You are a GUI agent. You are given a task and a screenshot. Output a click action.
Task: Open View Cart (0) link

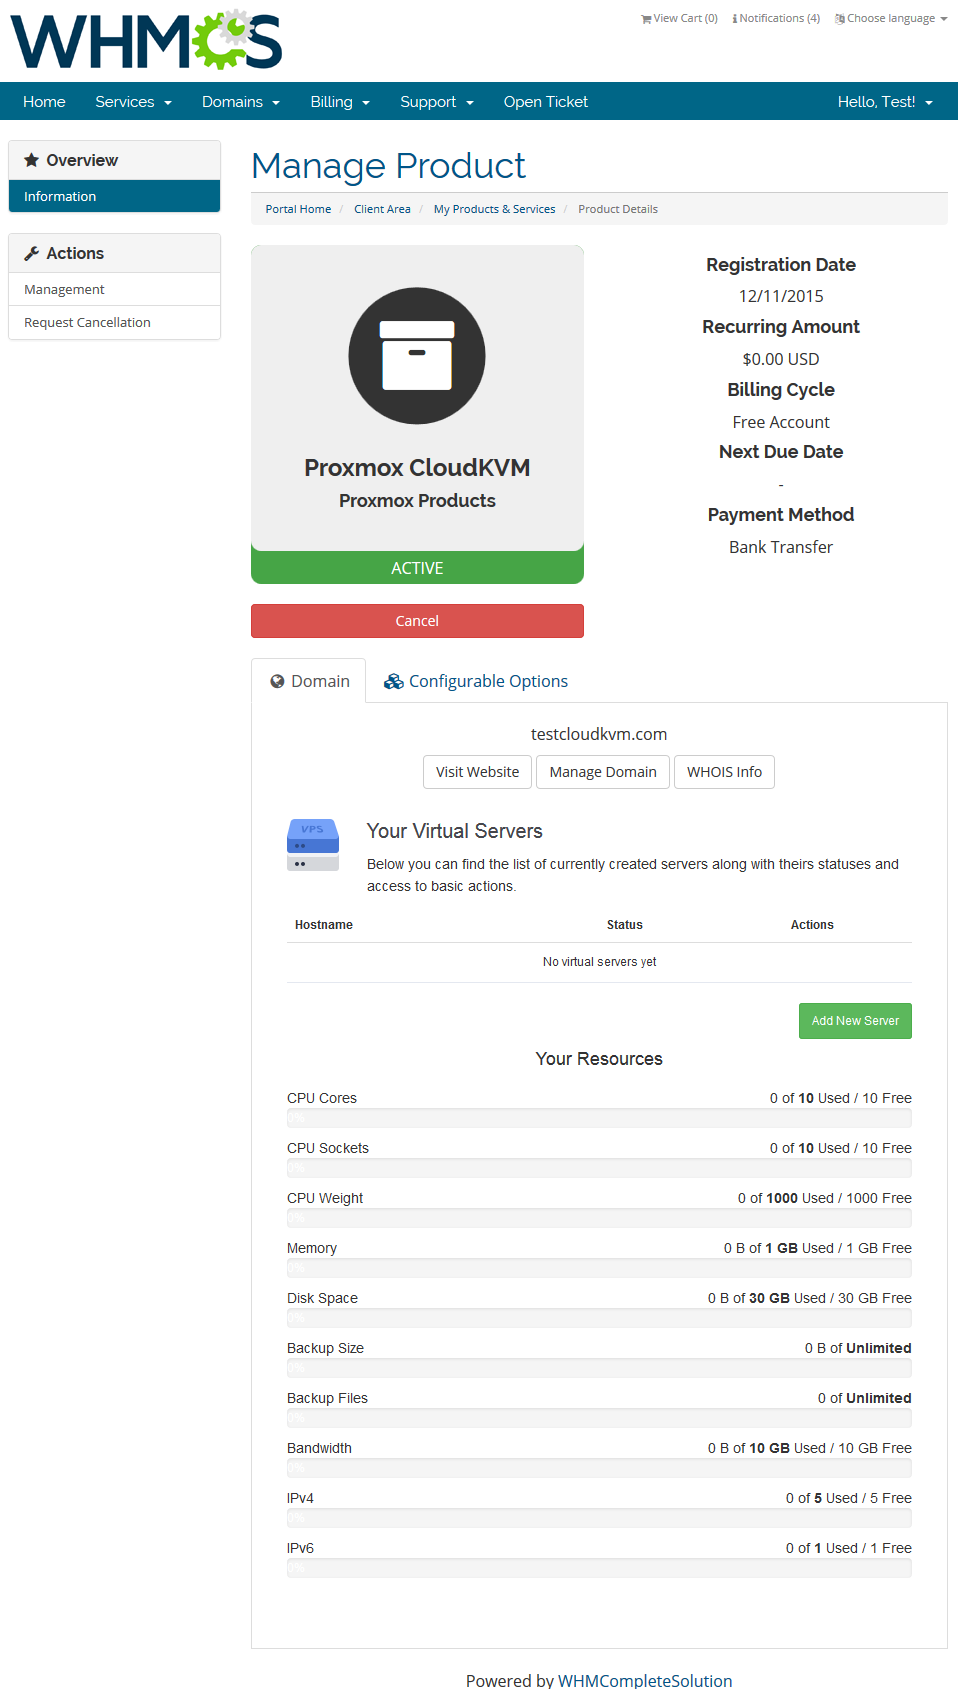point(680,19)
